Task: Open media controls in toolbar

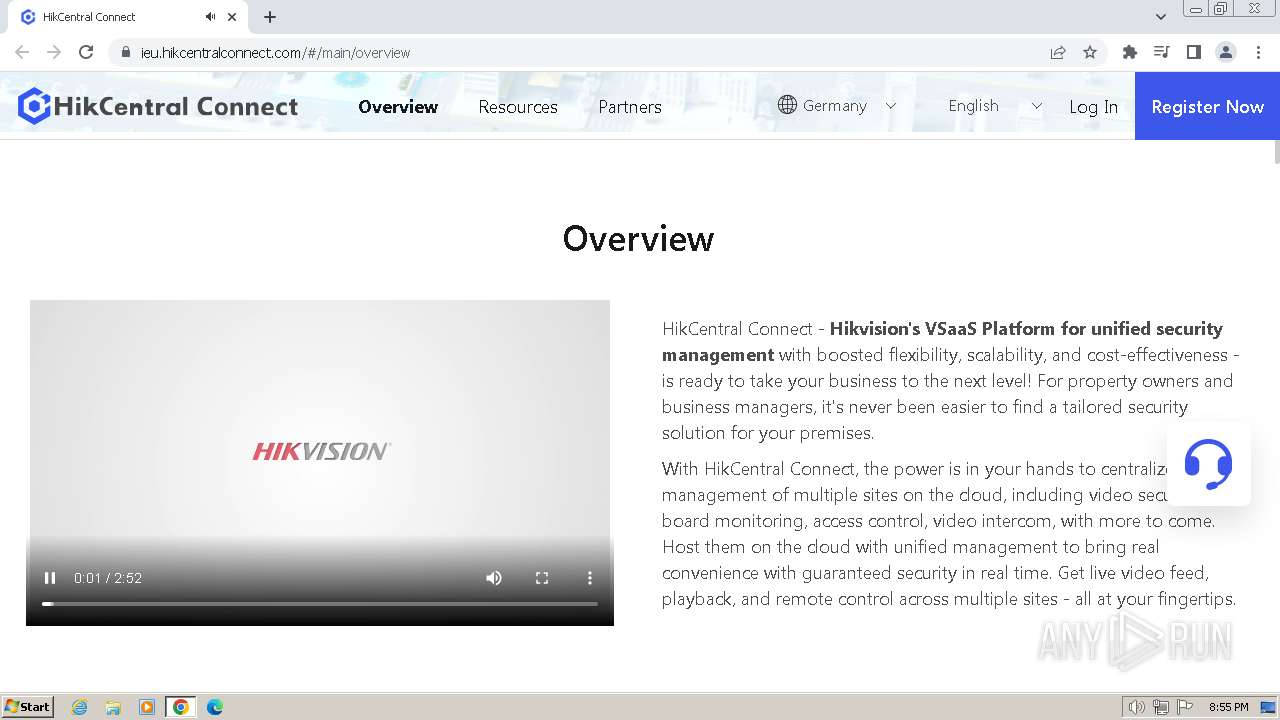Action: (x=1162, y=52)
